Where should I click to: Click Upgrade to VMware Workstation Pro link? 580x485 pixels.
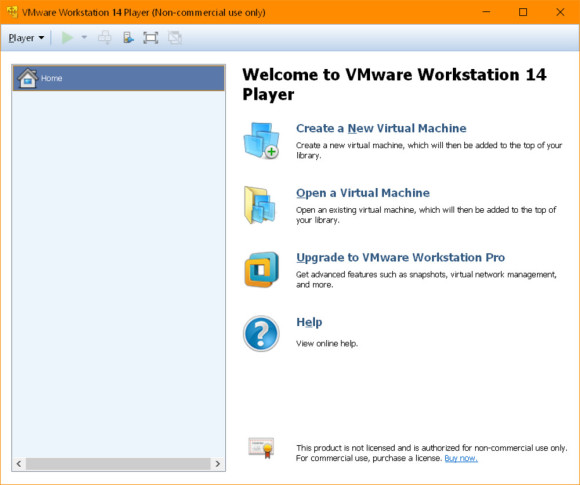click(401, 257)
